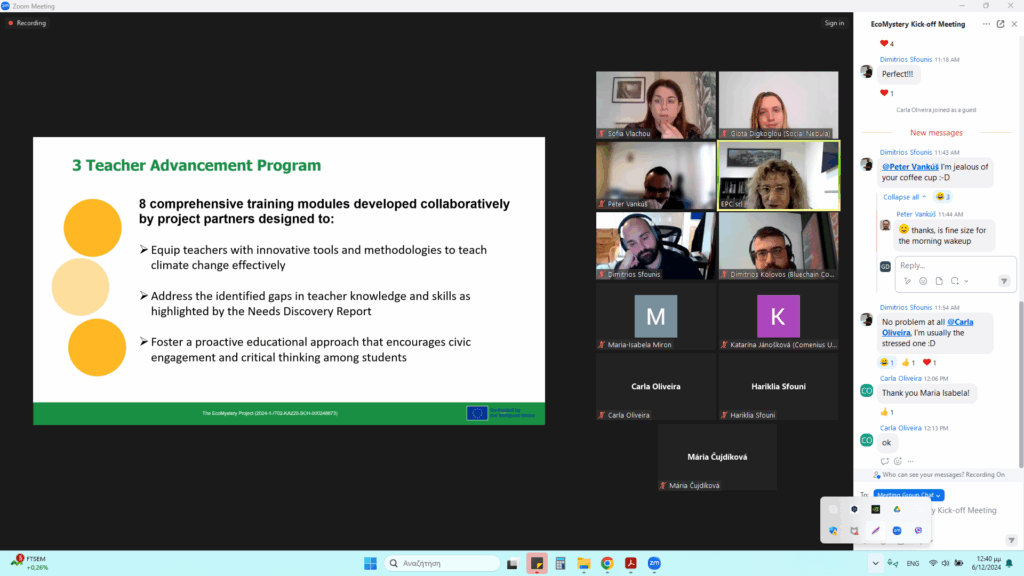Viewport: 1024px width, 576px height.
Task: Click the Reply input field
Action: tap(940, 266)
